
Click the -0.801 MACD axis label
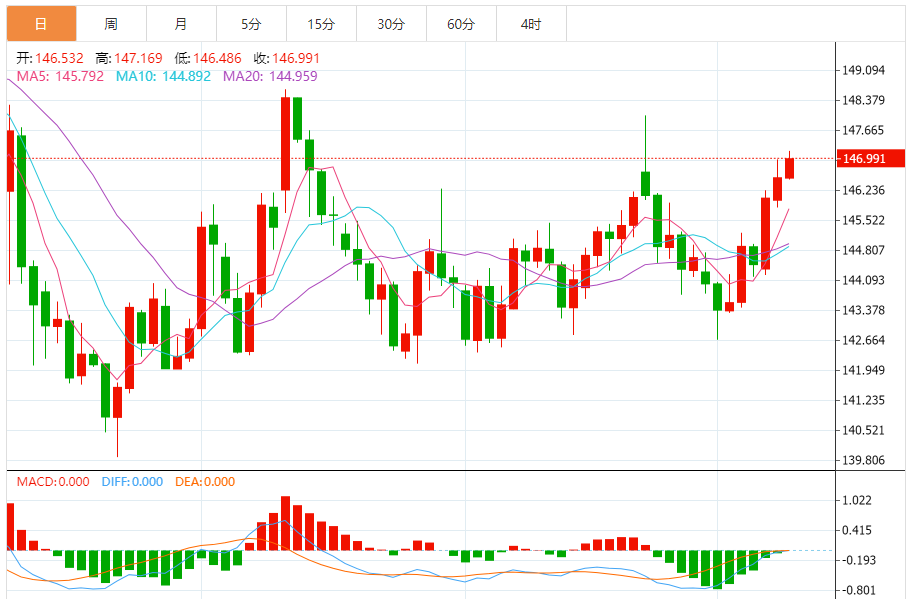coord(858,590)
